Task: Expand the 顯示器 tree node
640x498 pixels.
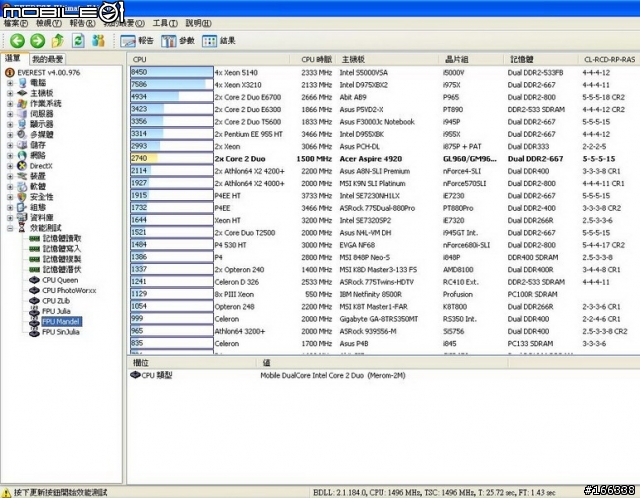Action: pyautogui.click(x=10, y=124)
